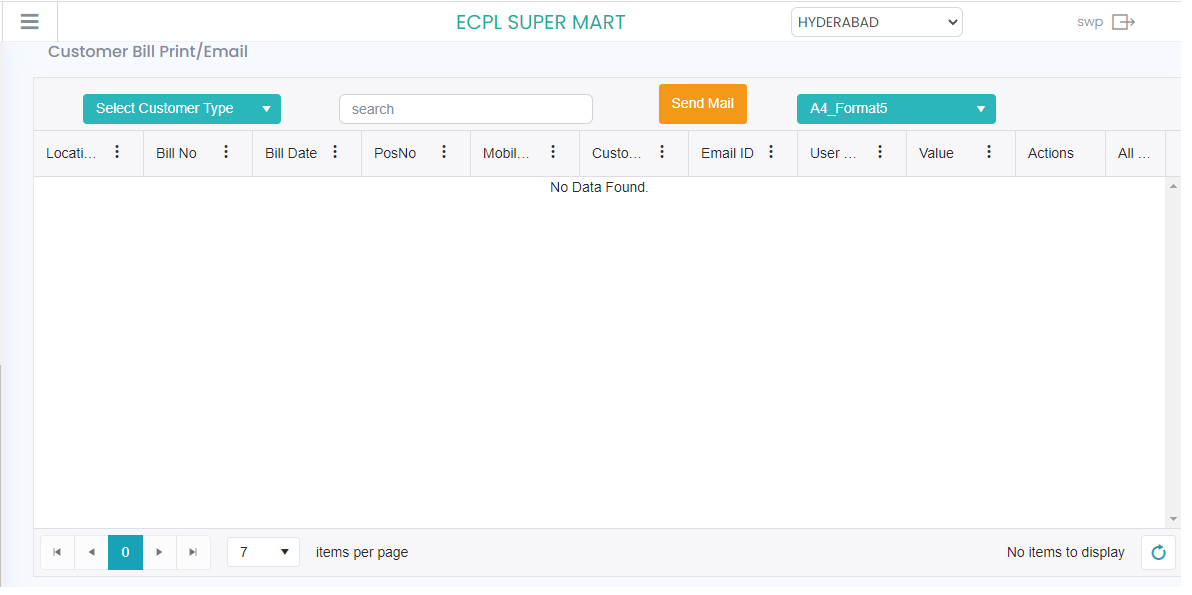Click into the search input field

pos(465,109)
